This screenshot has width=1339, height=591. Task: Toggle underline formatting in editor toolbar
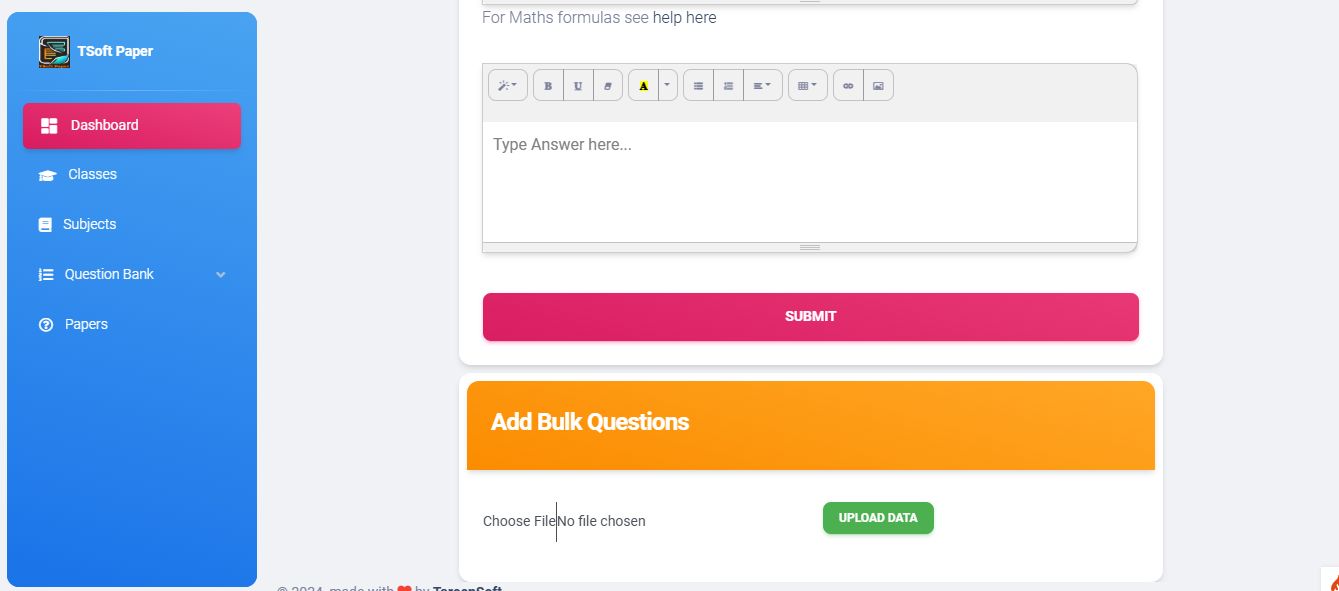(578, 86)
